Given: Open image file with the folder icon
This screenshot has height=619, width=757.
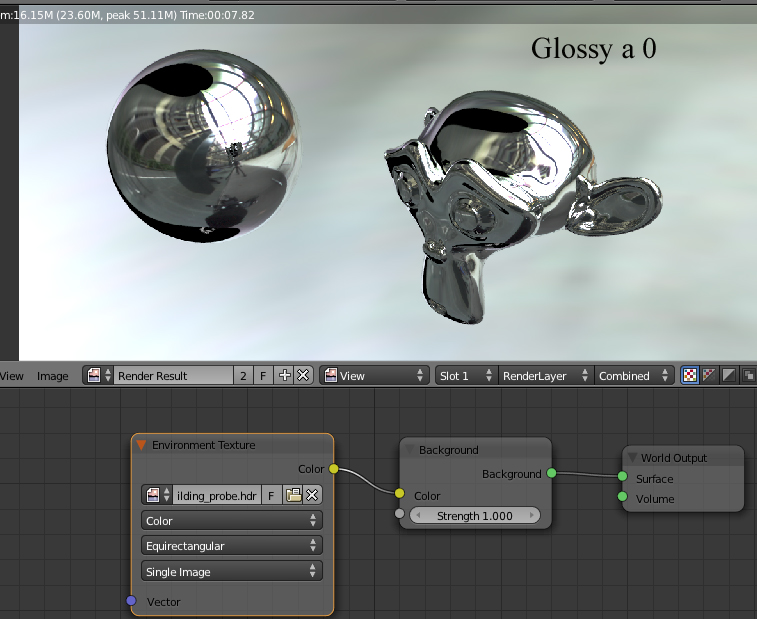Looking at the screenshot, I should [x=293, y=495].
